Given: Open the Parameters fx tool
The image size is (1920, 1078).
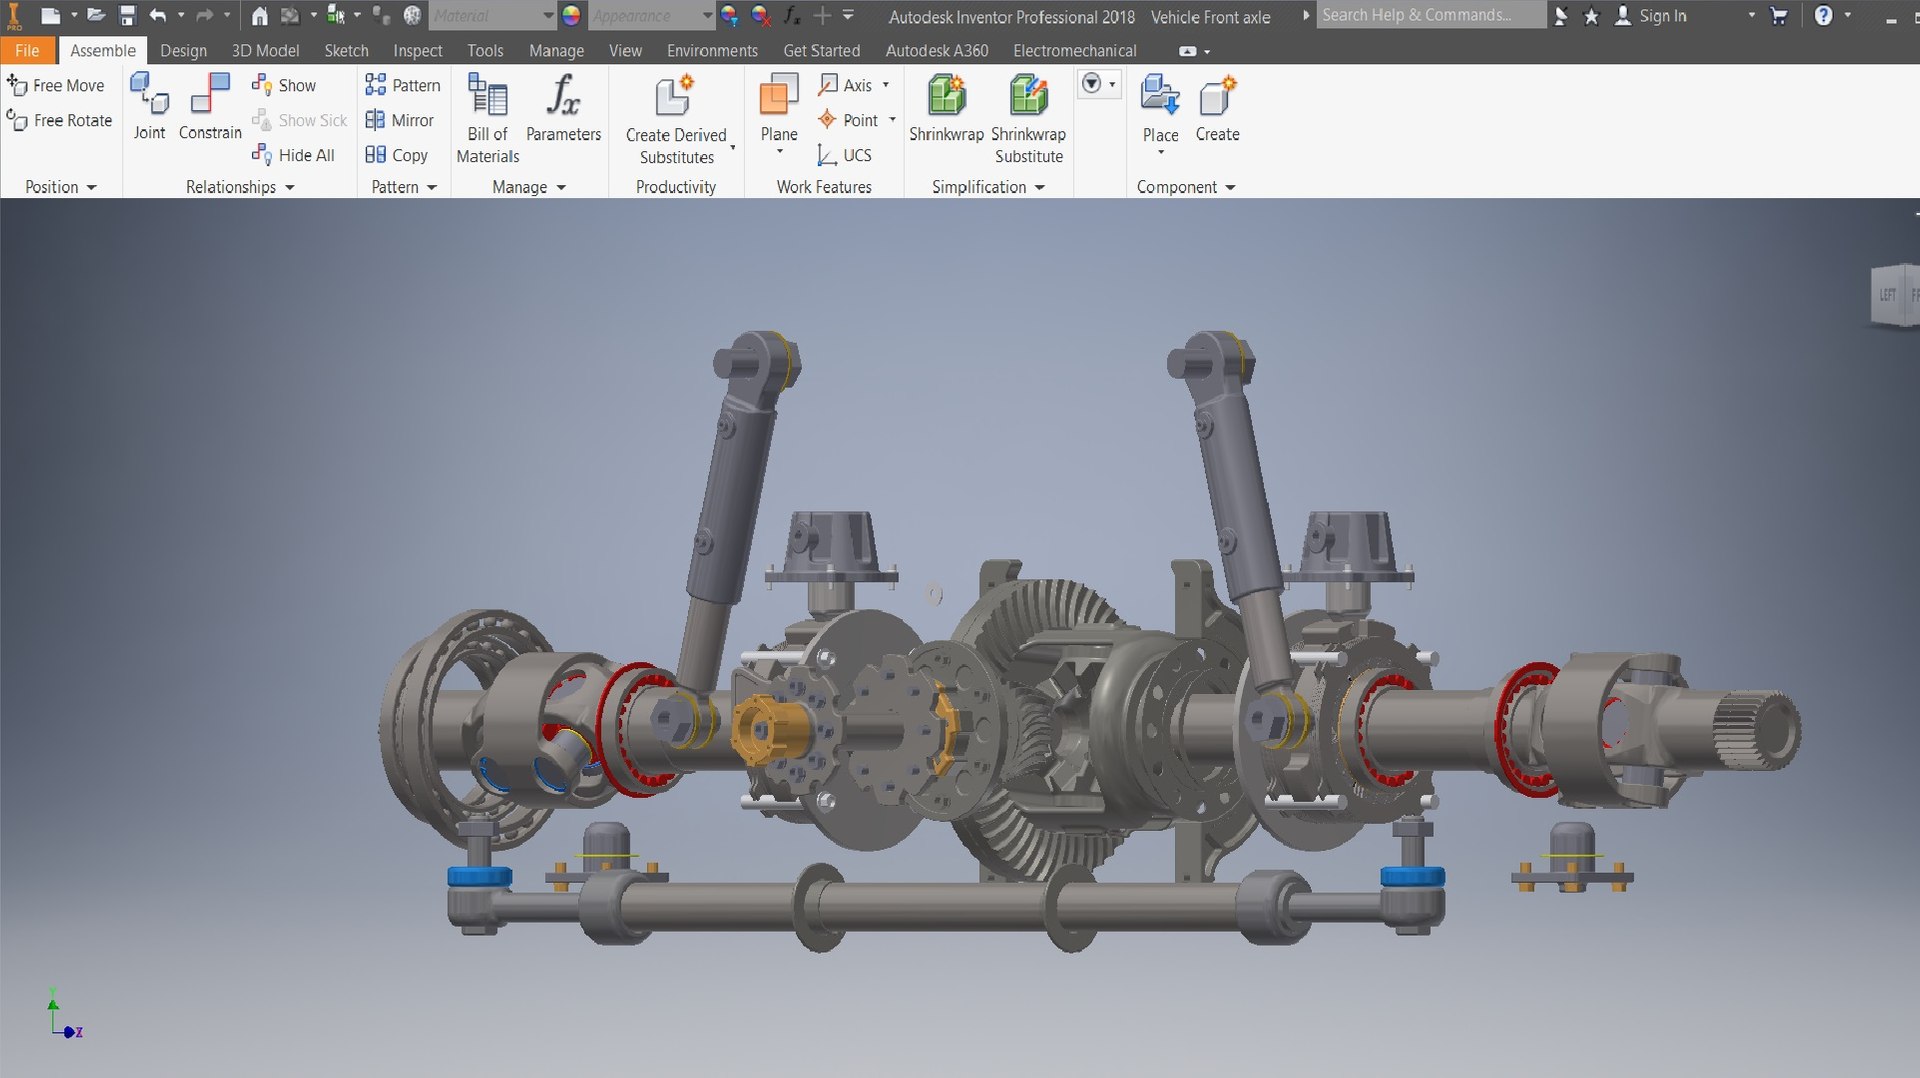Looking at the screenshot, I should (563, 108).
